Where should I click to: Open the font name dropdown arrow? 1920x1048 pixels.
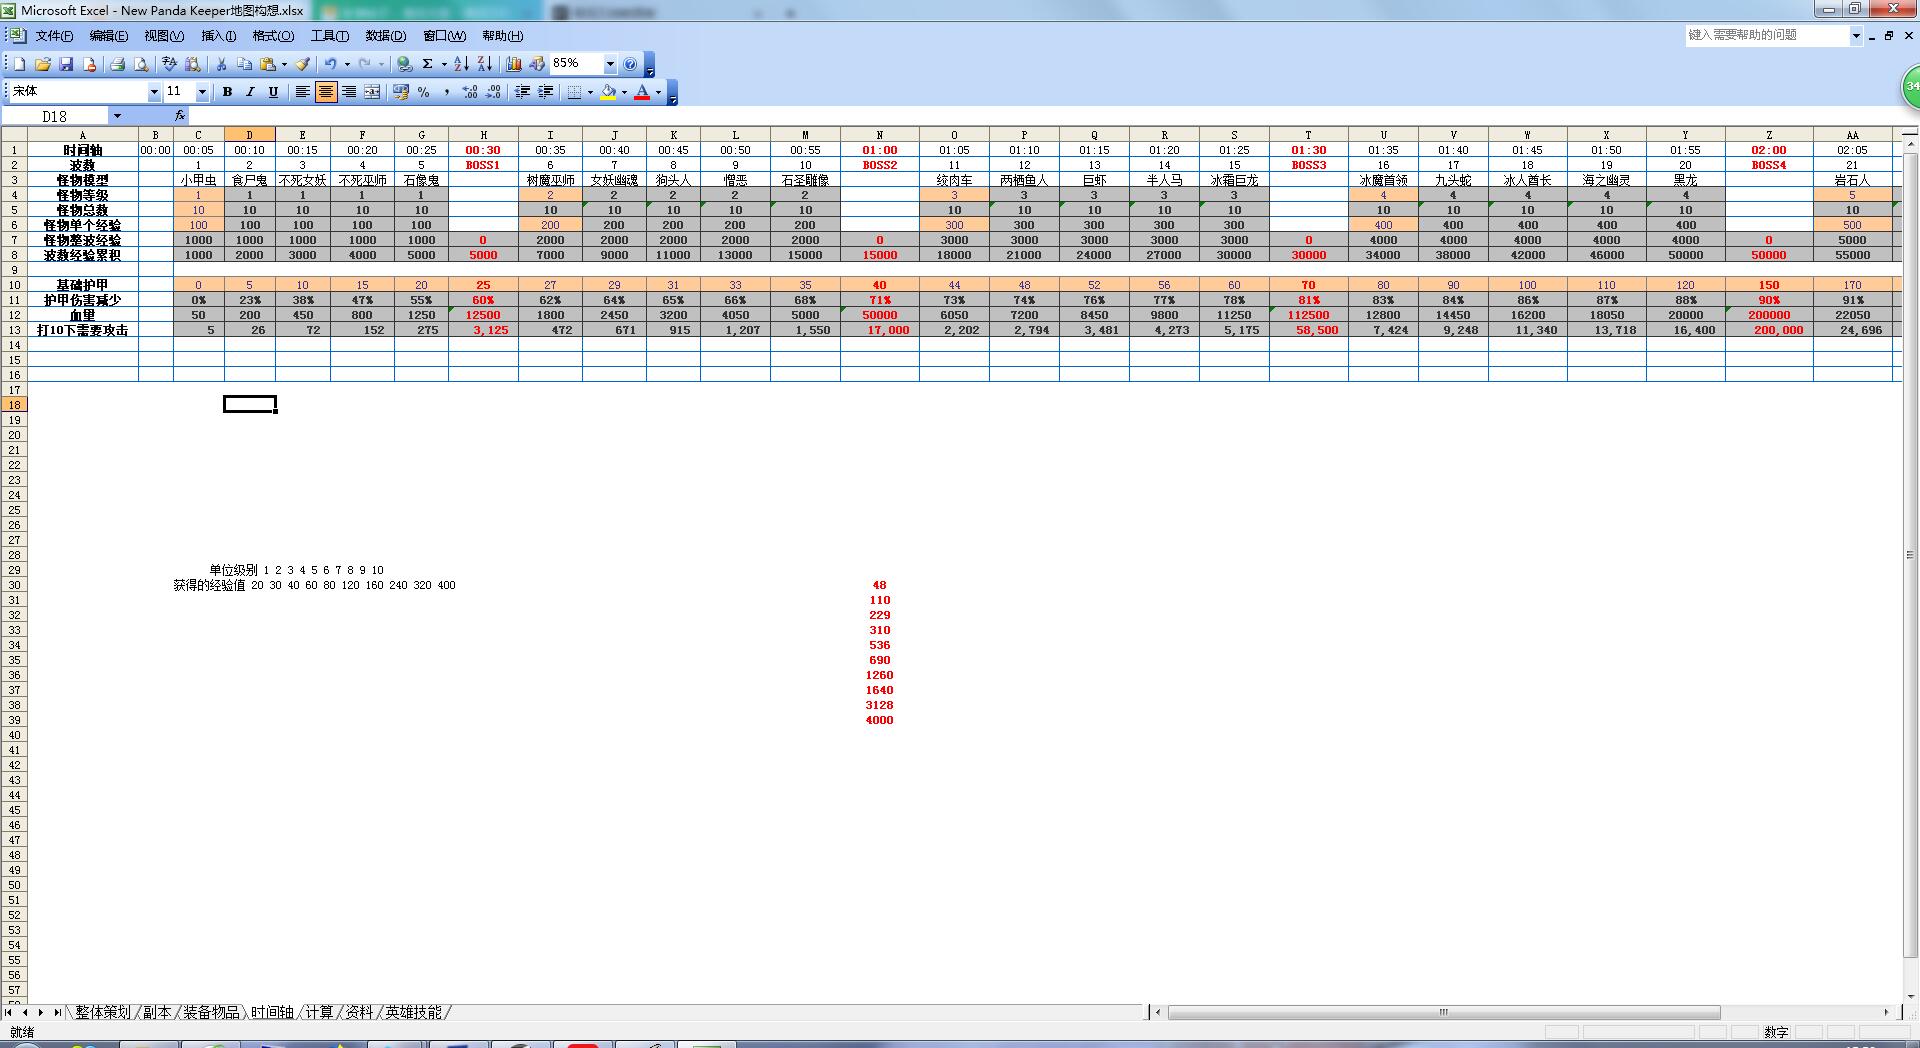154,92
